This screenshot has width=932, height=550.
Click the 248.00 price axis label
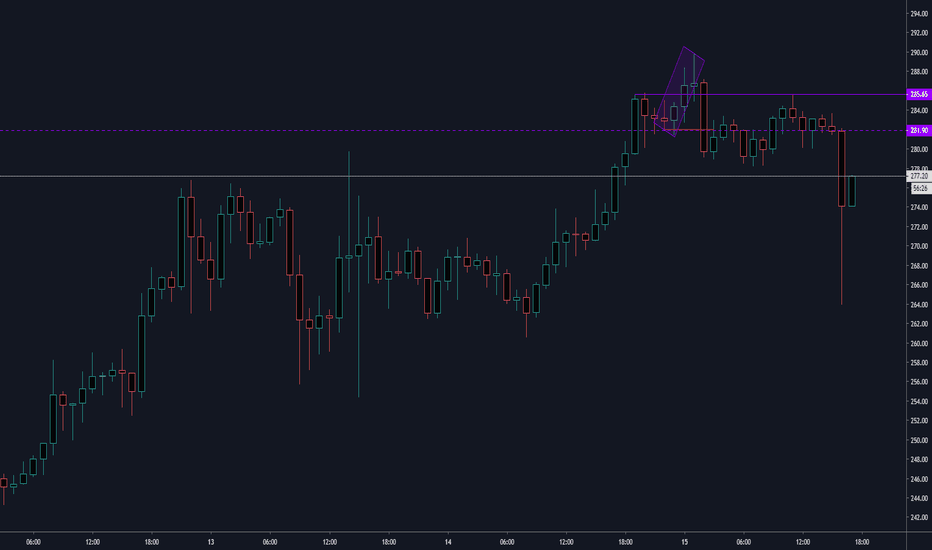[x=919, y=460]
